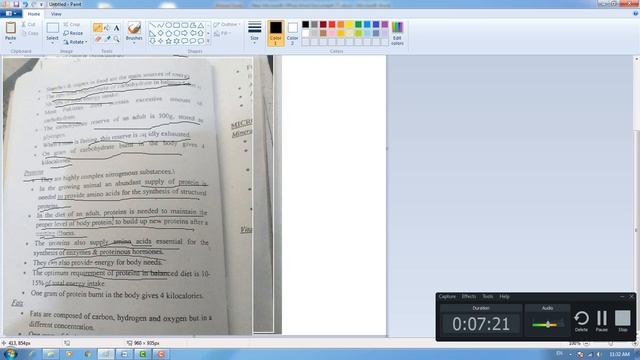The image size is (640, 360).
Task: Open the Windows Start button
Action: (10, 354)
